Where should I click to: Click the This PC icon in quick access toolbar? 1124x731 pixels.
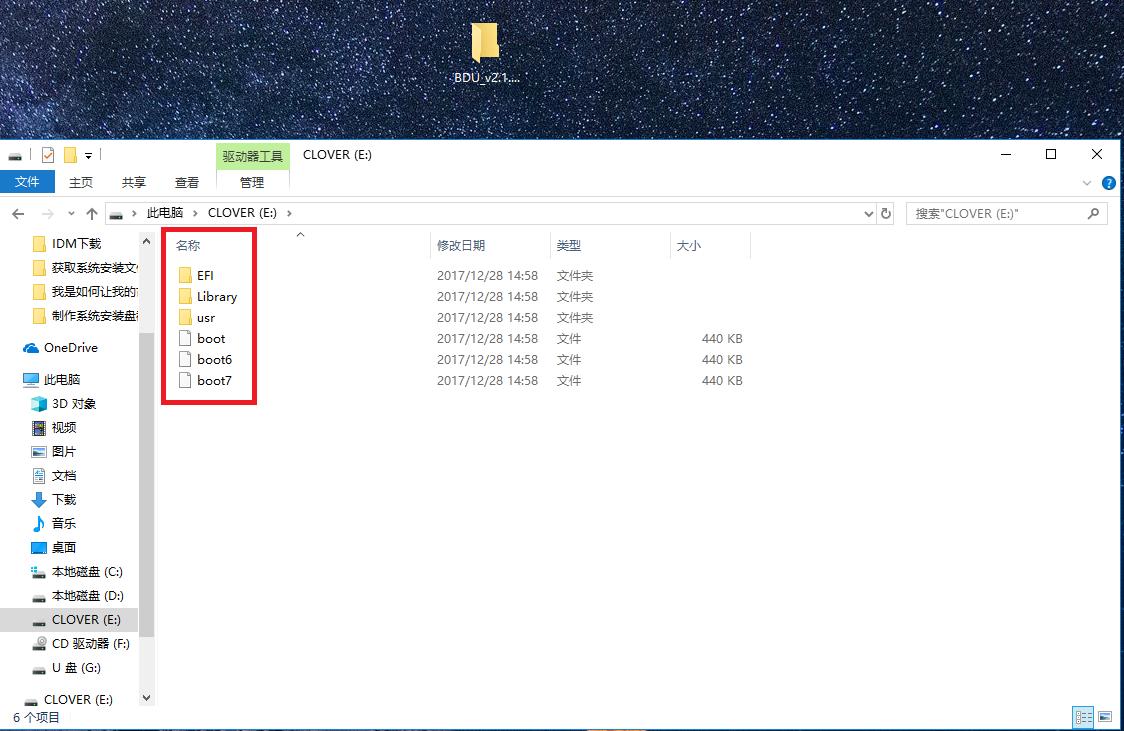[x=14, y=154]
